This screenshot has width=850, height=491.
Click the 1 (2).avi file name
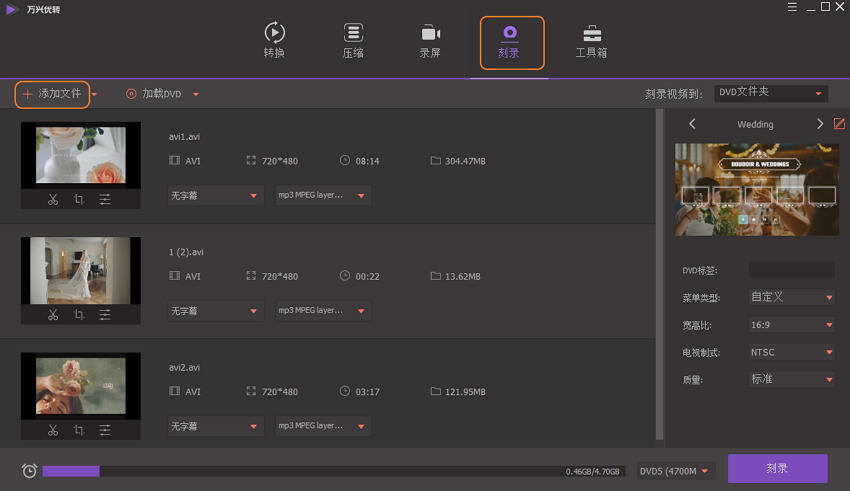(x=186, y=252)
